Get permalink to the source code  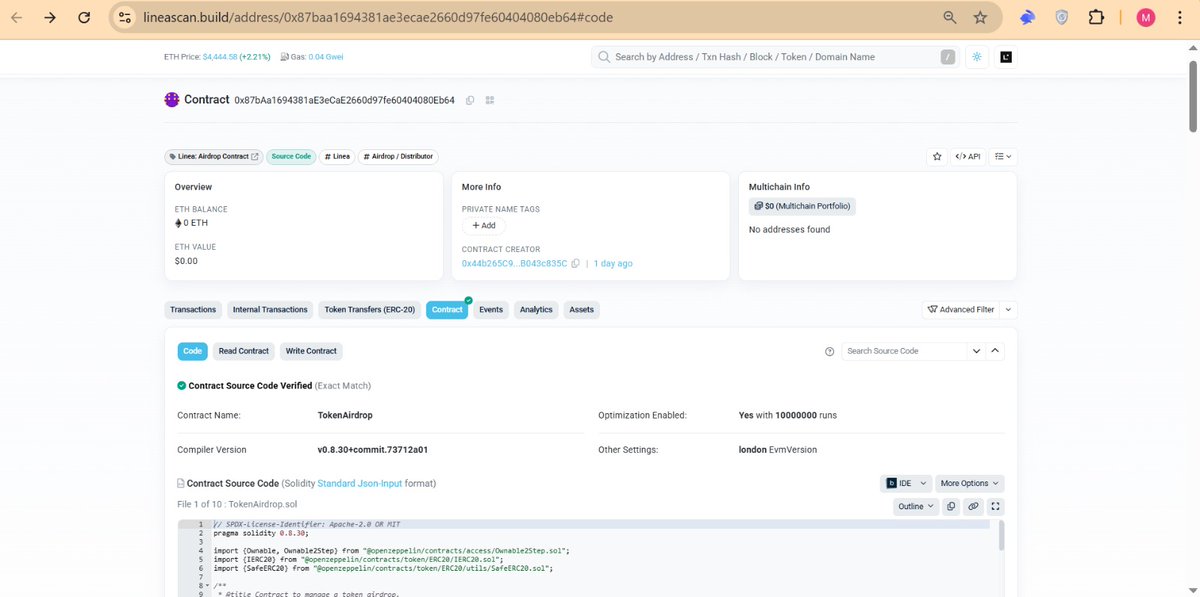pos(973,507)
